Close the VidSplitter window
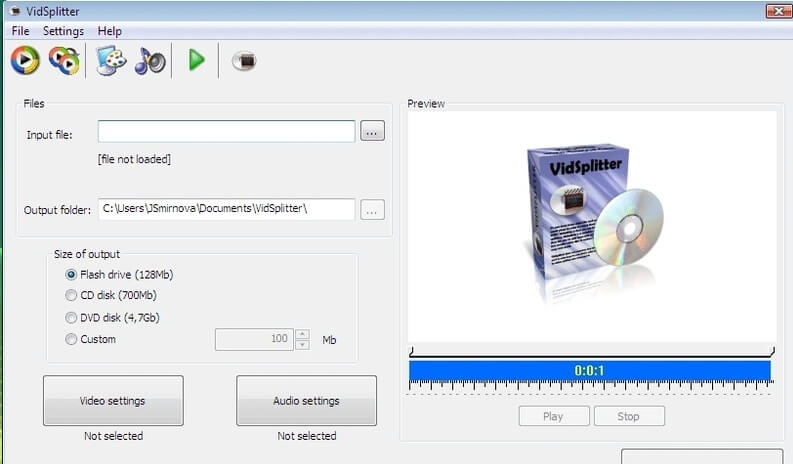The height and width of the screenshot is (464, 793). click(778, 11)
